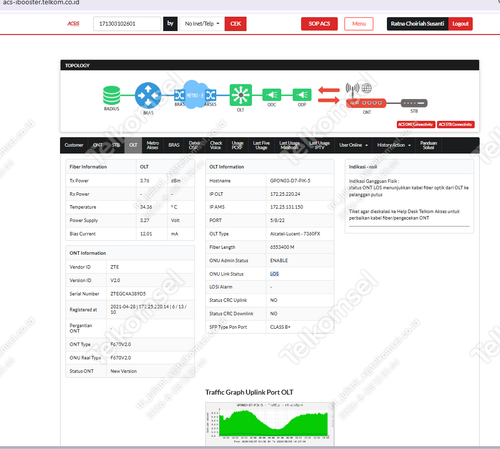Click the Status ONT New Version value
Viewport: 500px width, 449px height.
124,371
